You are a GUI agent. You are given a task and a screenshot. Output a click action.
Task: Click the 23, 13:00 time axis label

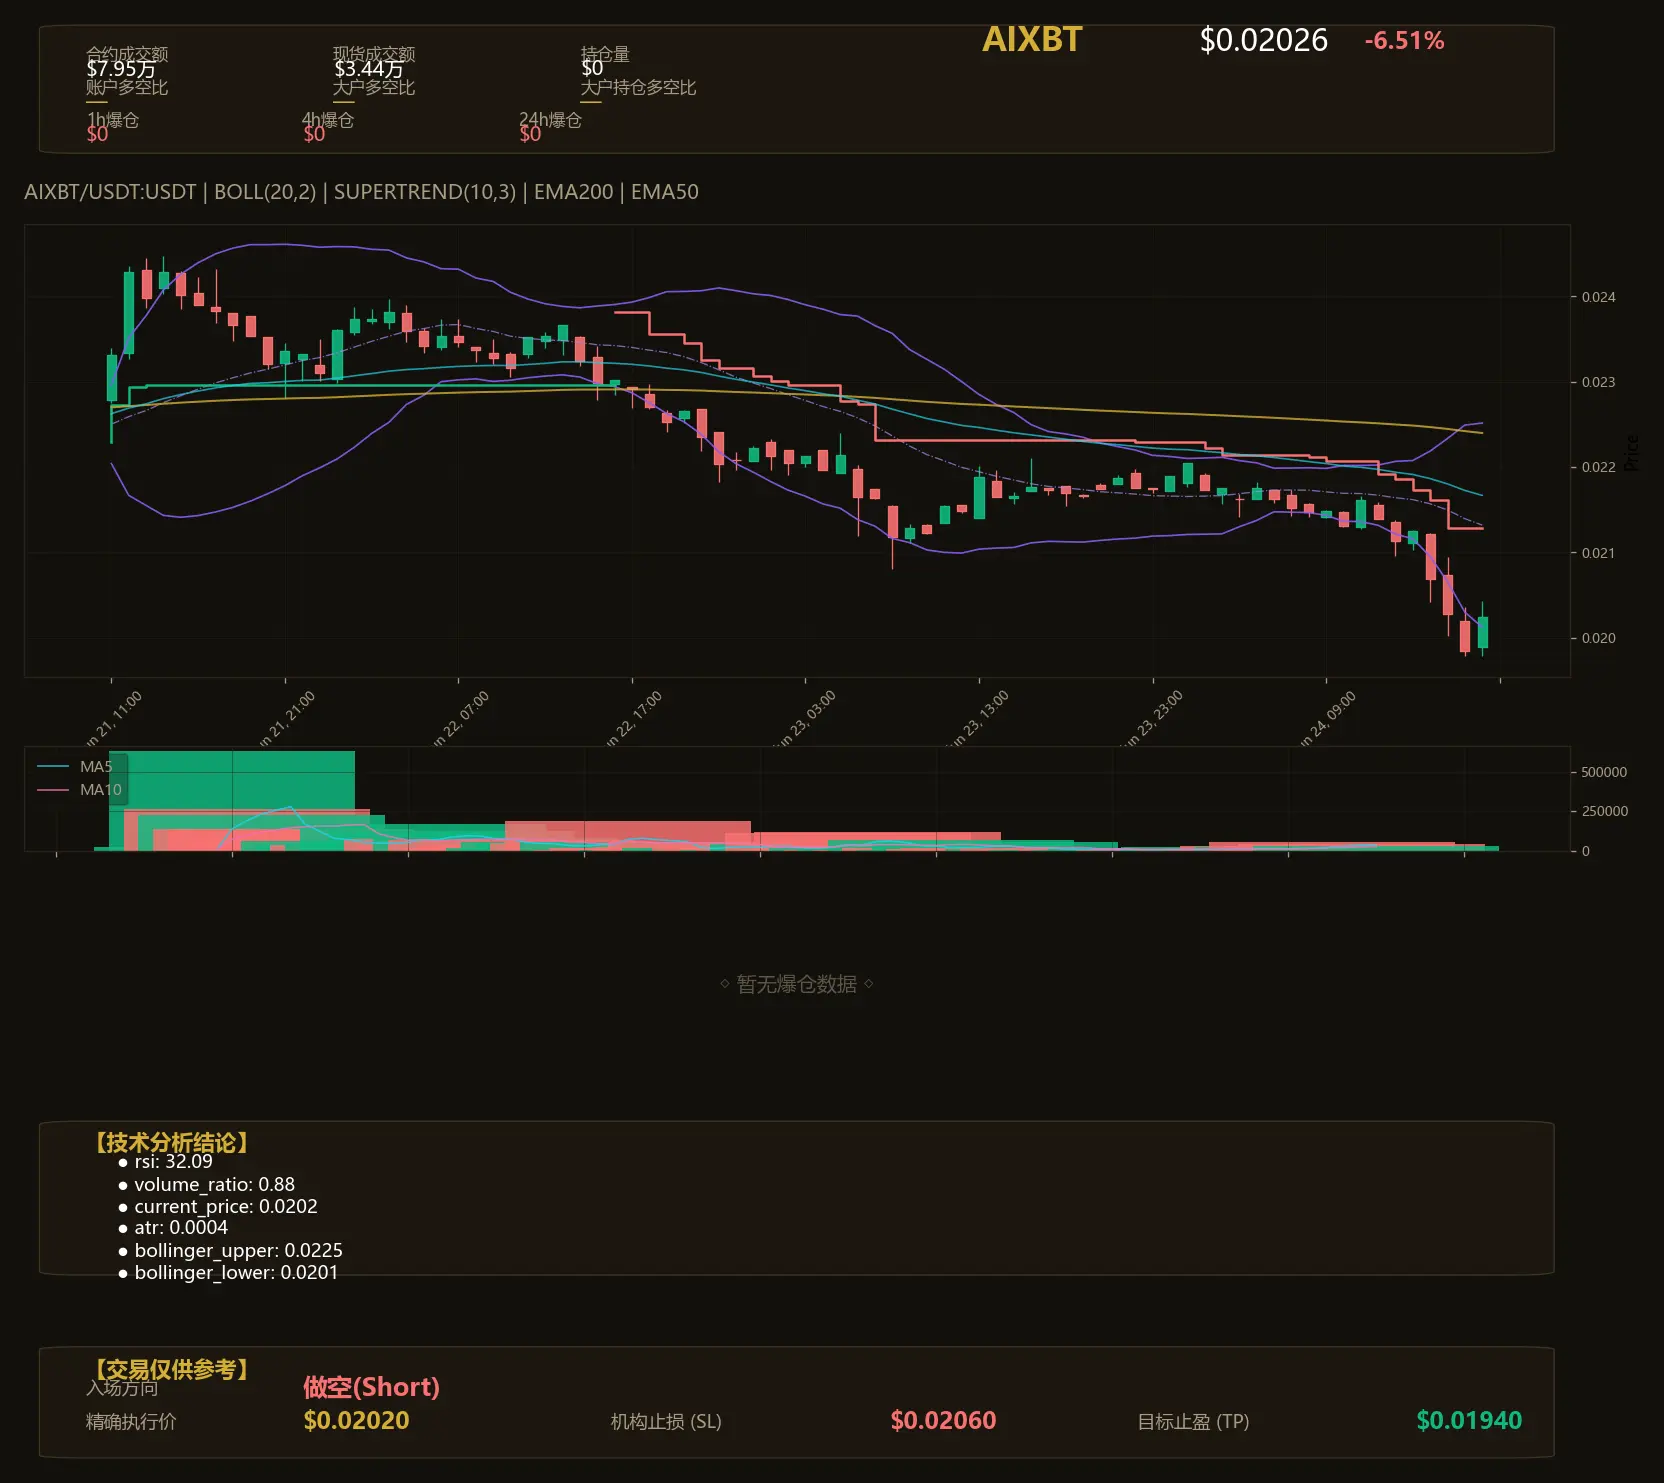[x=979, y=719]
